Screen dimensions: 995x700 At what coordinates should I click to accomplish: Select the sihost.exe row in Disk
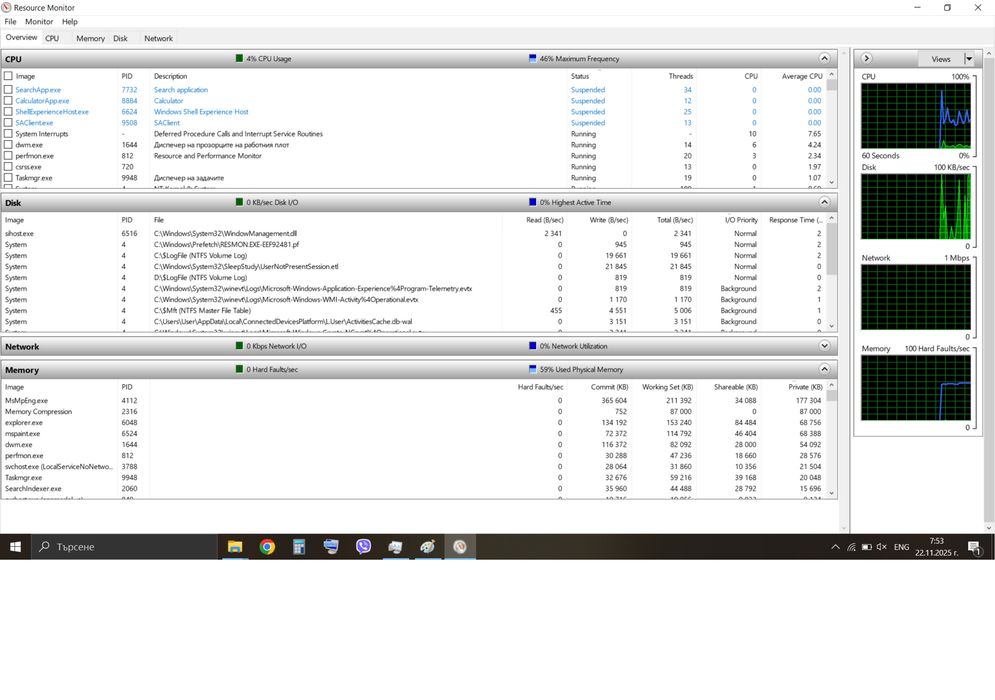414,234
